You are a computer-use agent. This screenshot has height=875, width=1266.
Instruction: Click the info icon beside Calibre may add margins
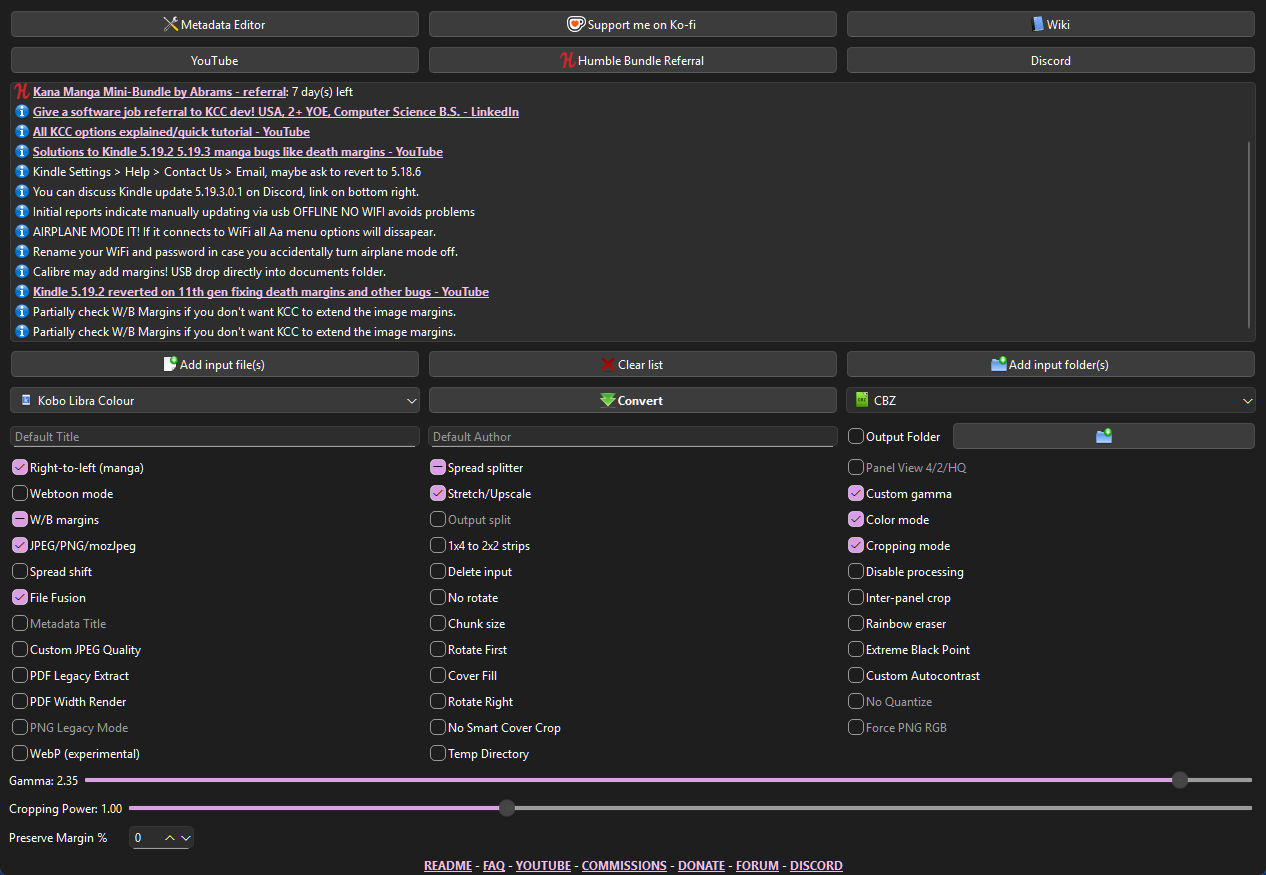click(x=22, y=271)
